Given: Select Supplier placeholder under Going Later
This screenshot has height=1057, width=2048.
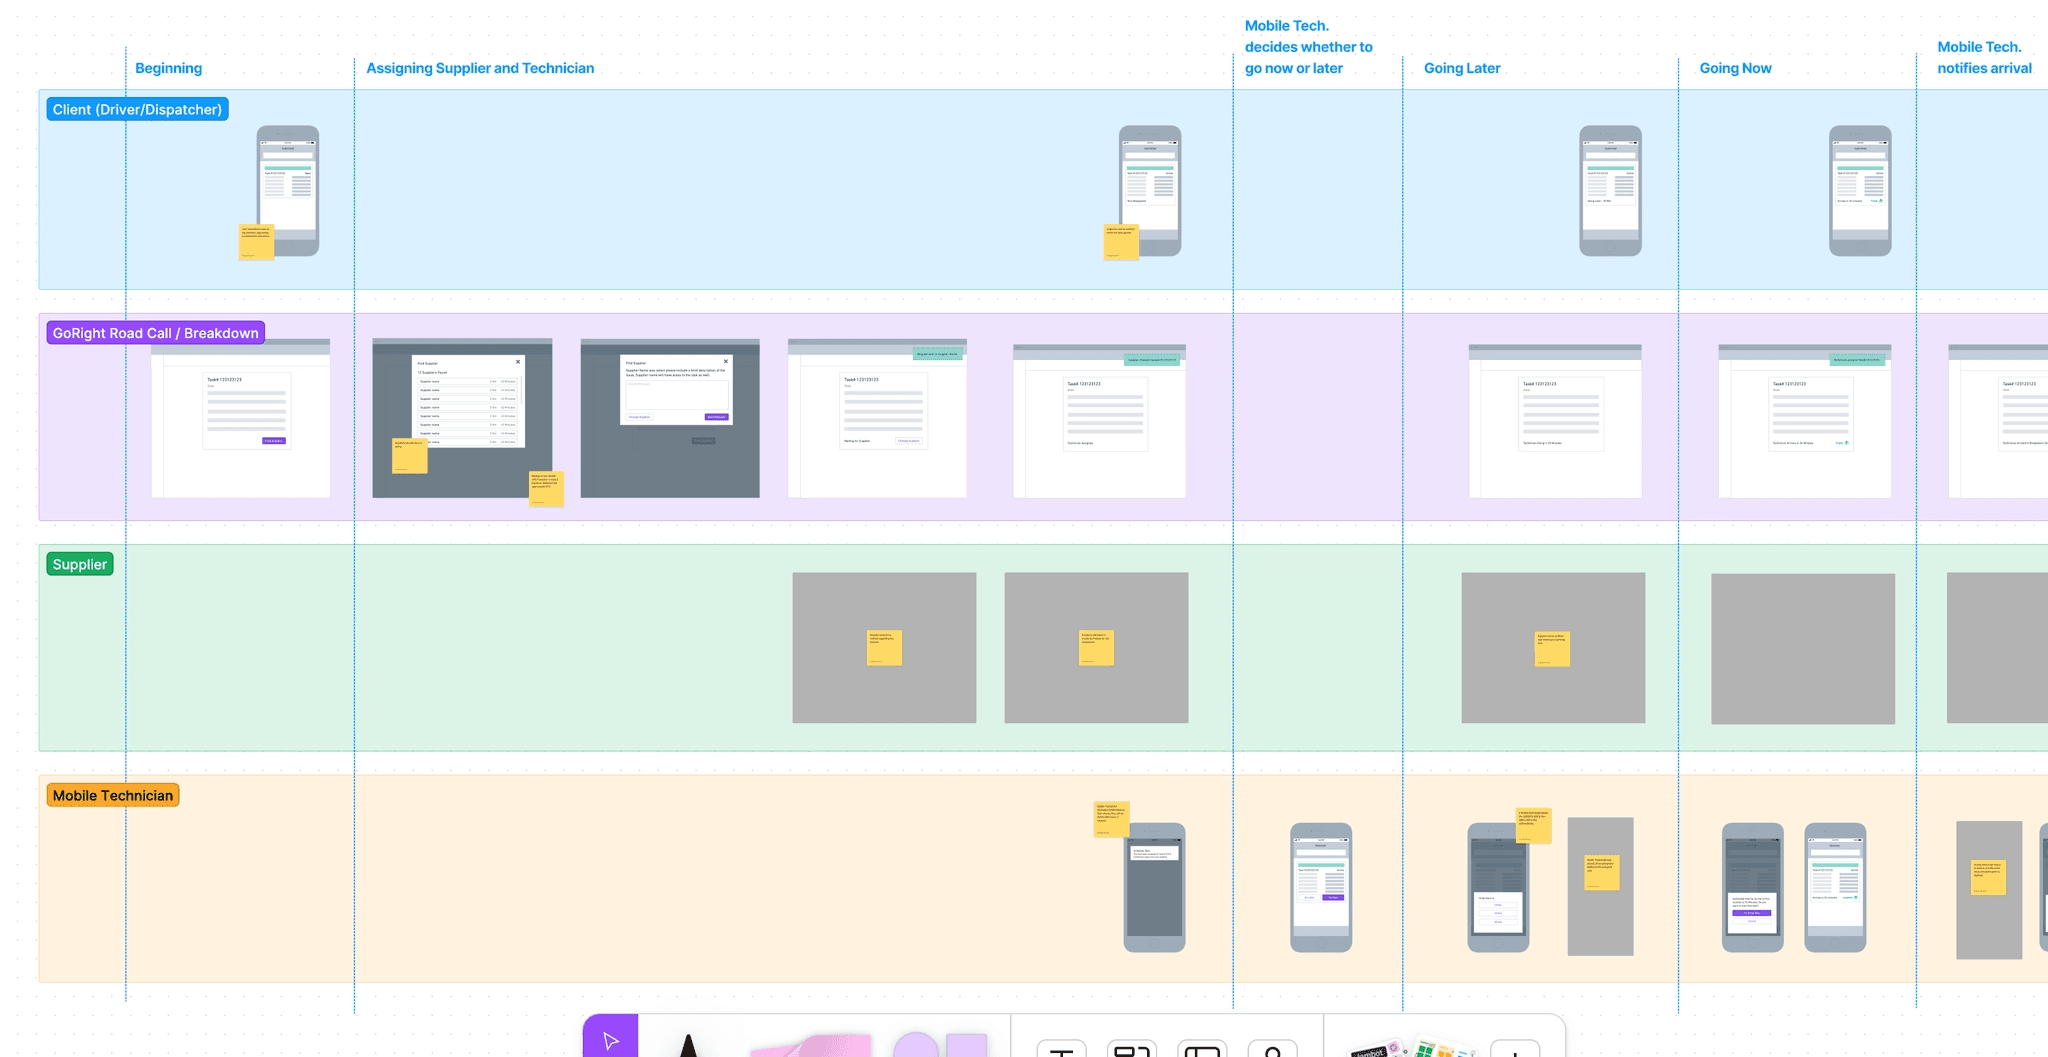Looking at the screenshot, I should (1553, 648).
